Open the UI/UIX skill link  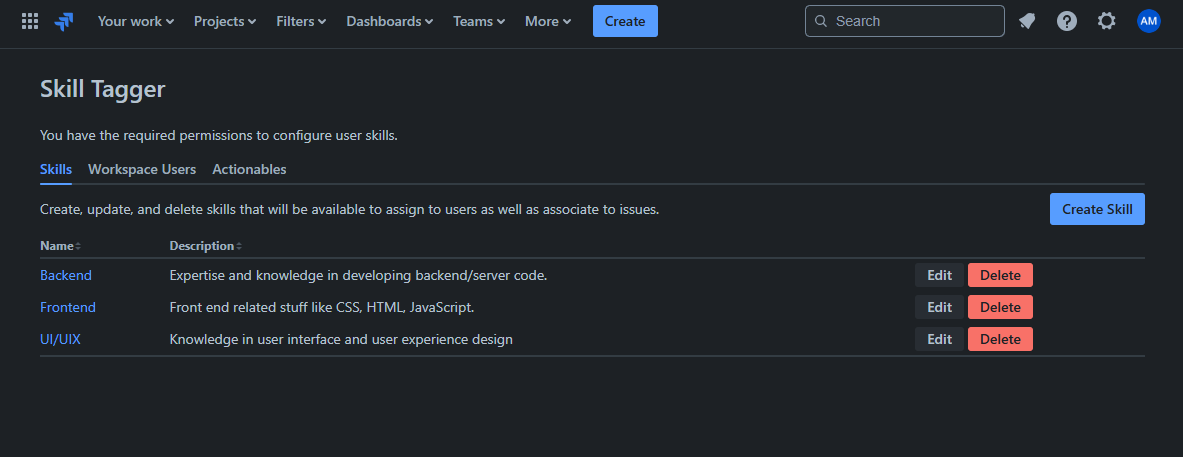pyautogui.click(x=60, y=339)
